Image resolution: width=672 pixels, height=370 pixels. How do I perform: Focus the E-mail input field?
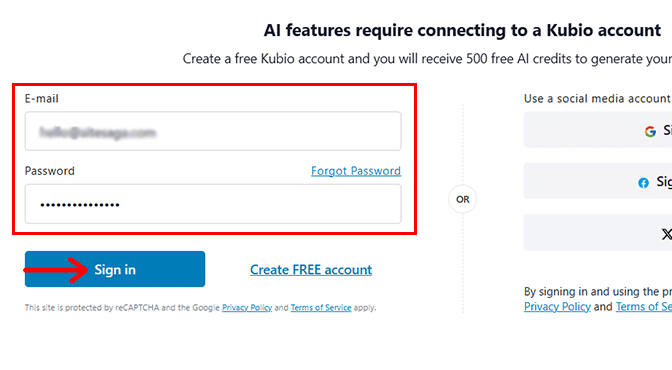pos(213,131)
